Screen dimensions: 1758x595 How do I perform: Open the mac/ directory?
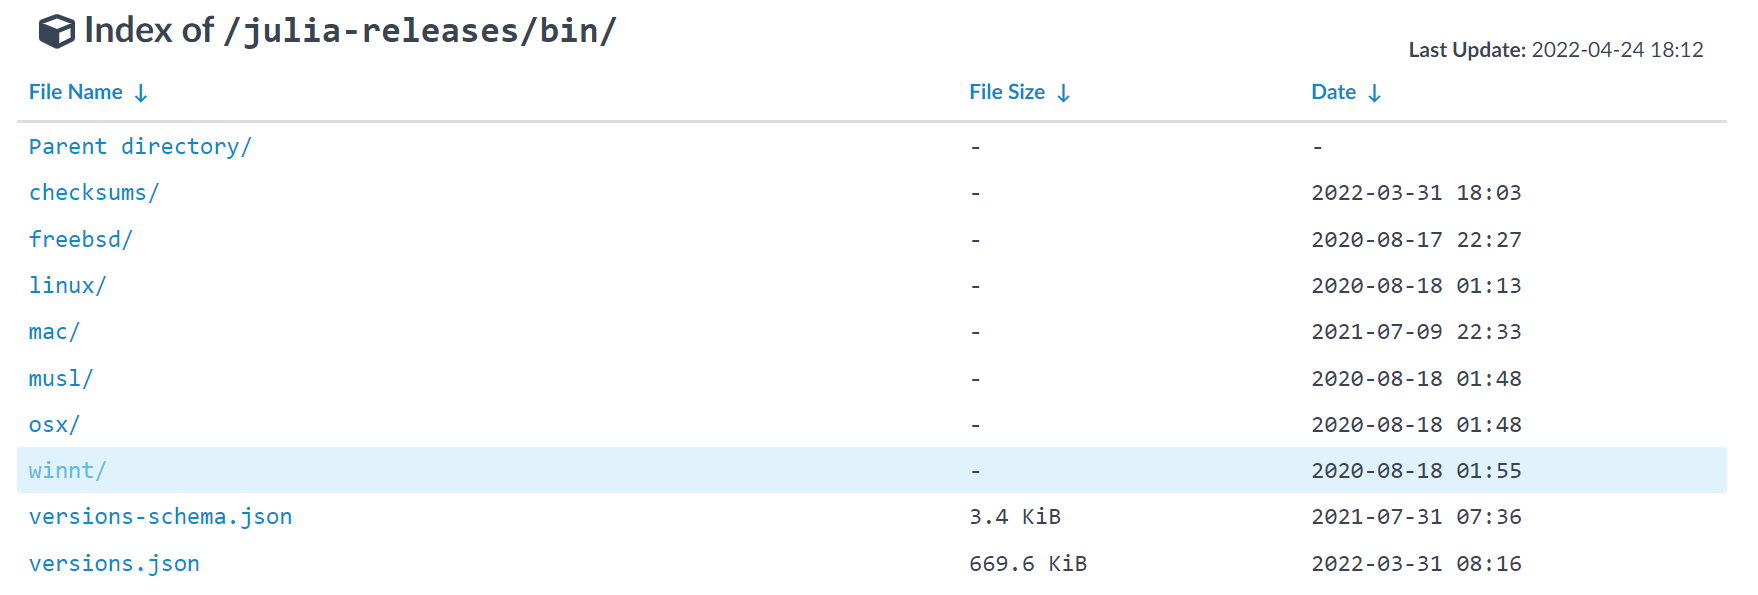pyautogui.click(x=54, y=332)
